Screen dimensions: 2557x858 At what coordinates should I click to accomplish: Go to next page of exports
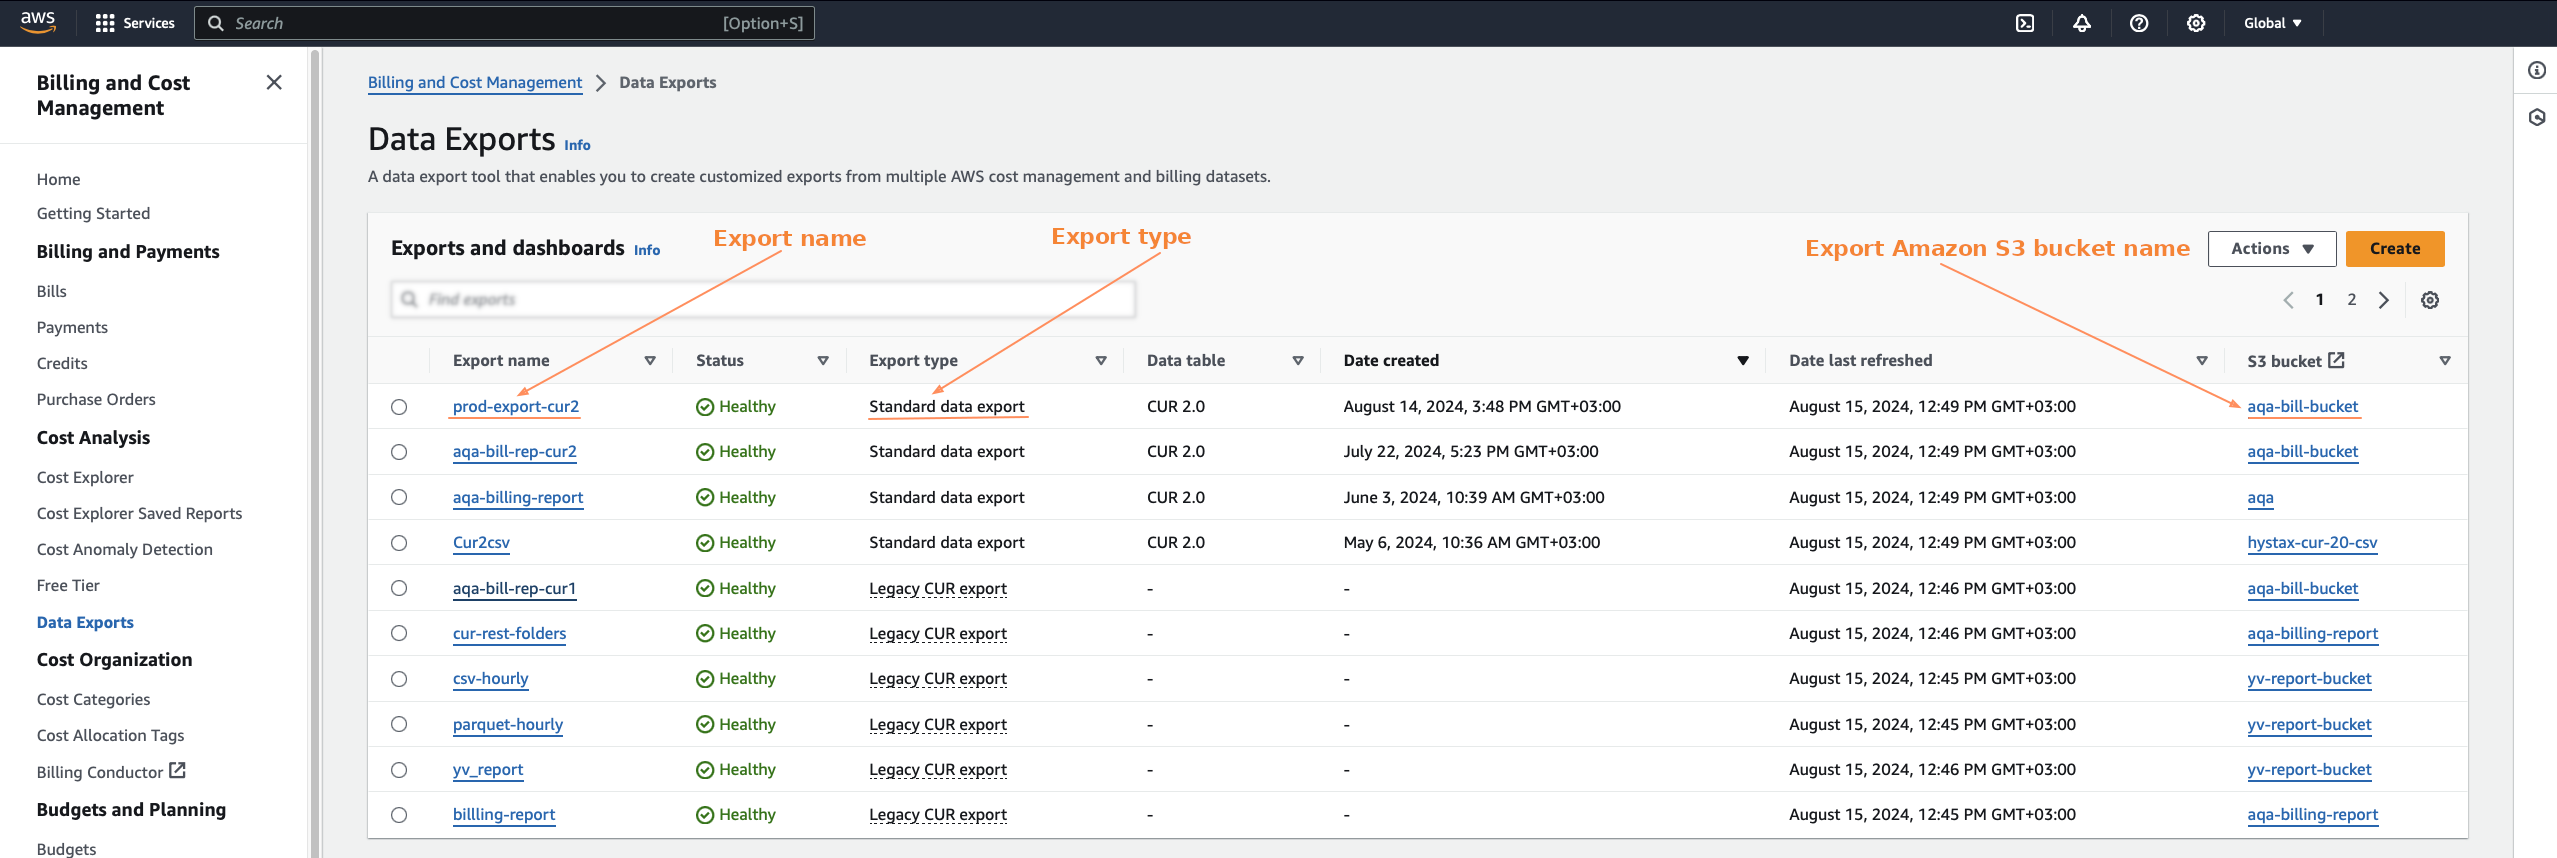[2384, 300]
